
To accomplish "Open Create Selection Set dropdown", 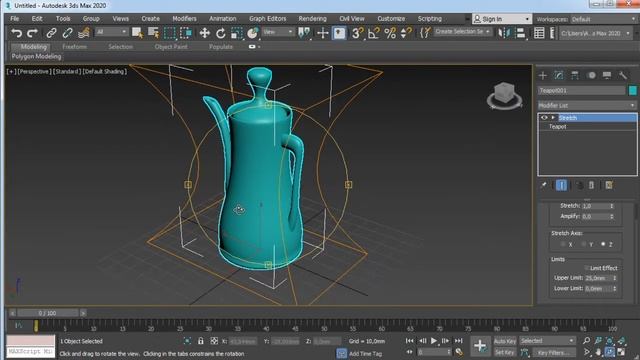I will [x=462, y=31].
